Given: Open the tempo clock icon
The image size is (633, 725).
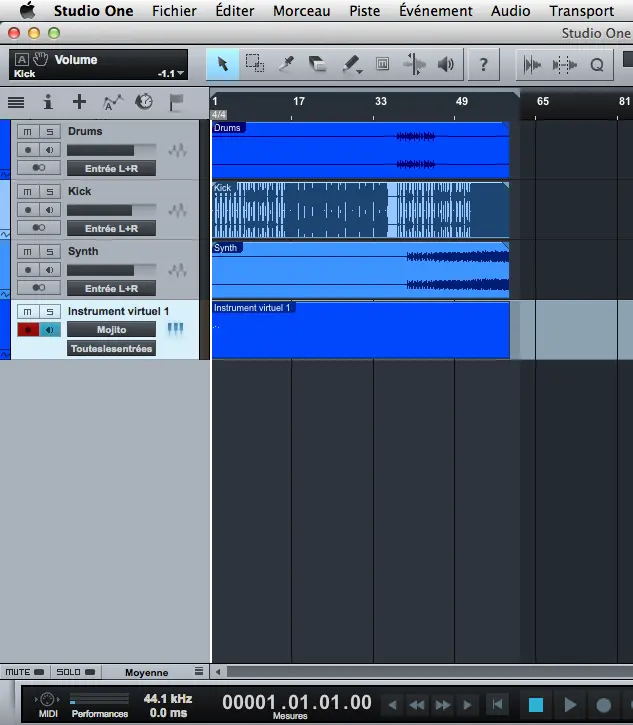Looking at the screenshot, I should [x=144, y=102].
